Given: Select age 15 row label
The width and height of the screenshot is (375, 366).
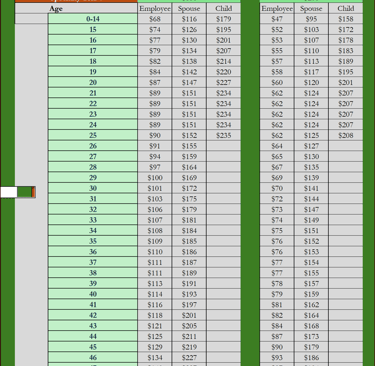Looking at the screenshot, I should coord(93,30).
